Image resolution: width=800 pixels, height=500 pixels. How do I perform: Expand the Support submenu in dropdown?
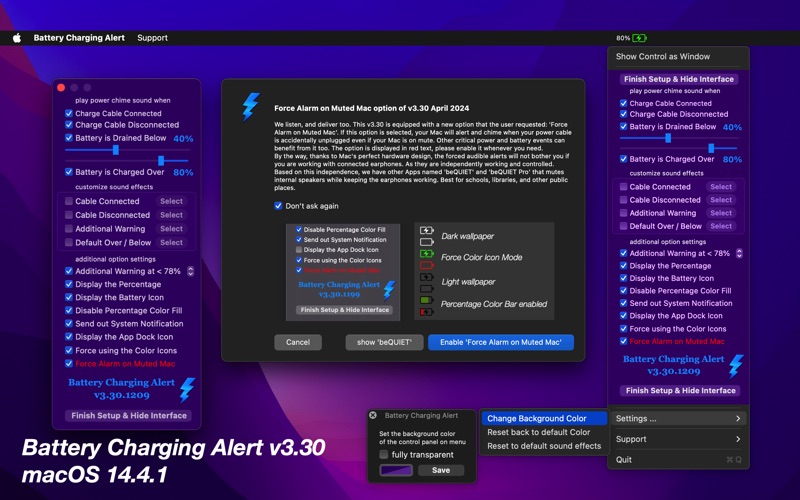[678, 439]
